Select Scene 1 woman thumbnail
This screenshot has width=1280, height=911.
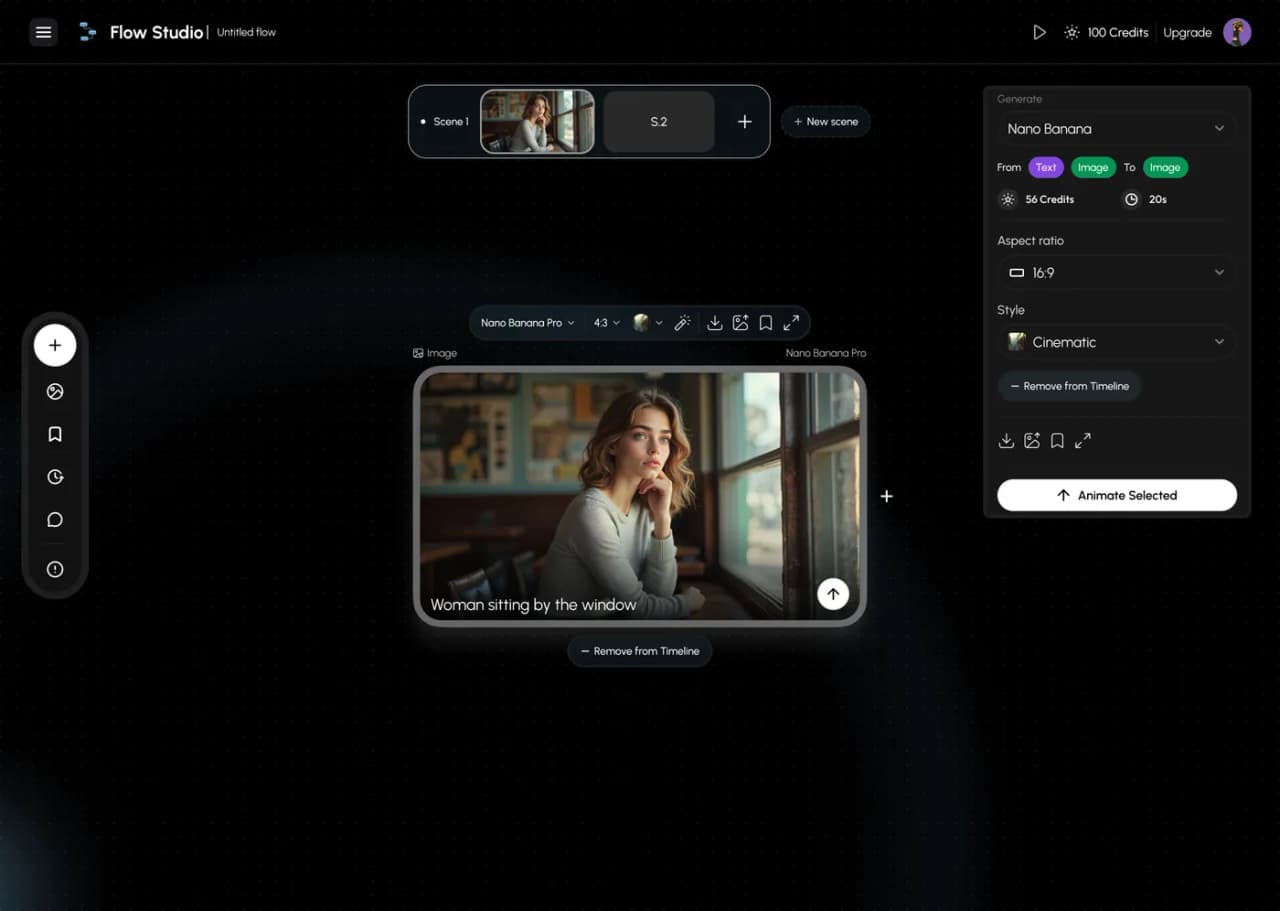click(x=537, y=121)
